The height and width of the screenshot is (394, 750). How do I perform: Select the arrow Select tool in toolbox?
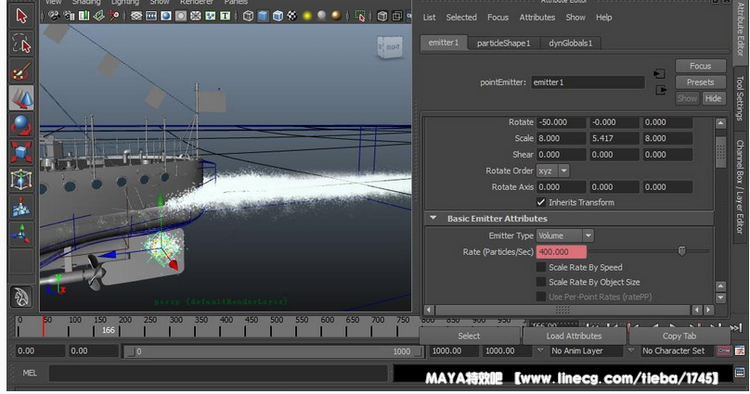pos(22,16)
